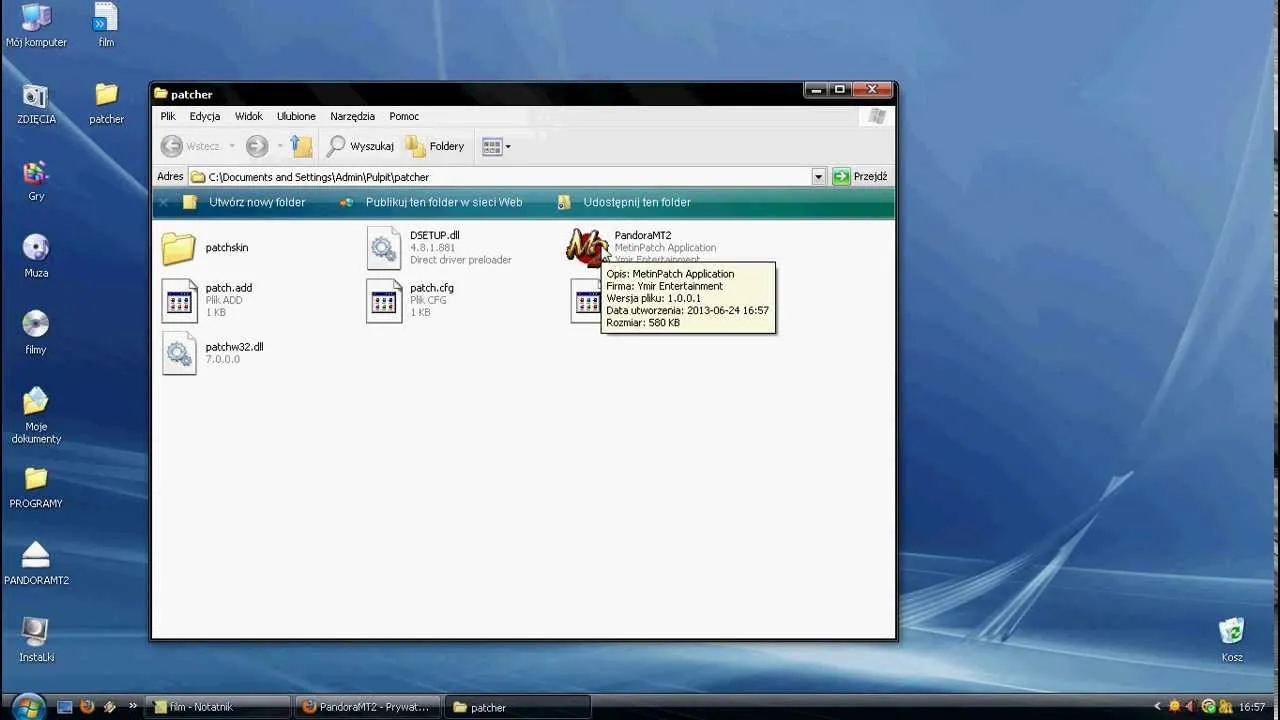Select the patchskin folder

tap(178, 248)
